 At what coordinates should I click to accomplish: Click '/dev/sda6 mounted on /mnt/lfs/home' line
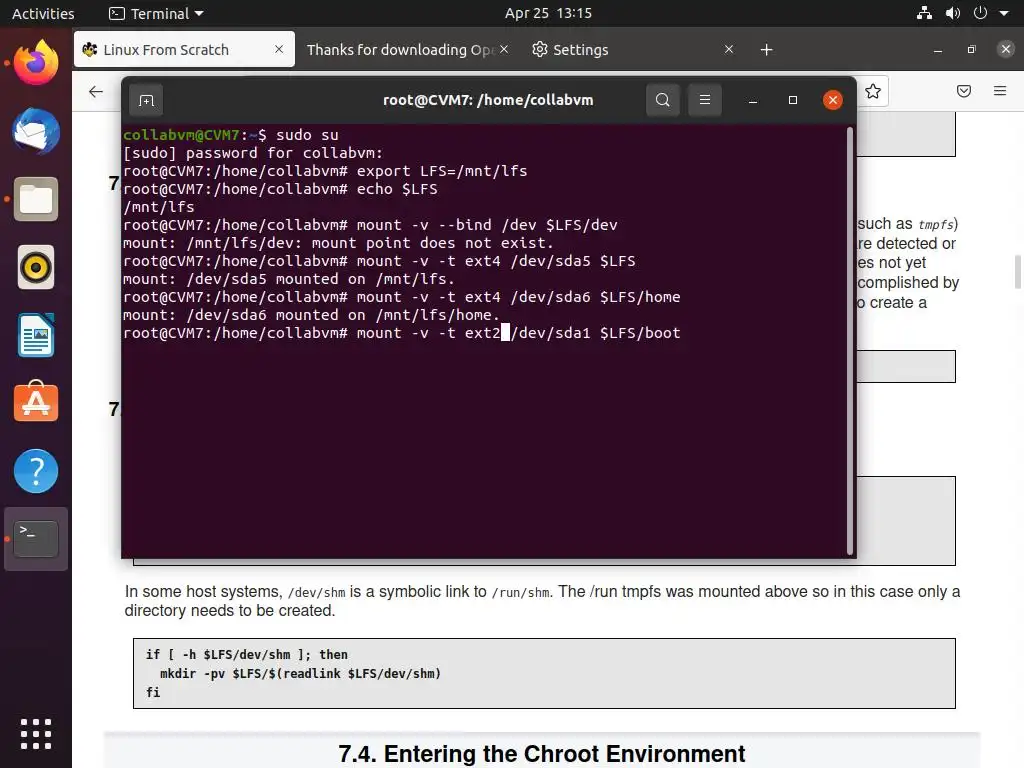(x=311, y=315)
